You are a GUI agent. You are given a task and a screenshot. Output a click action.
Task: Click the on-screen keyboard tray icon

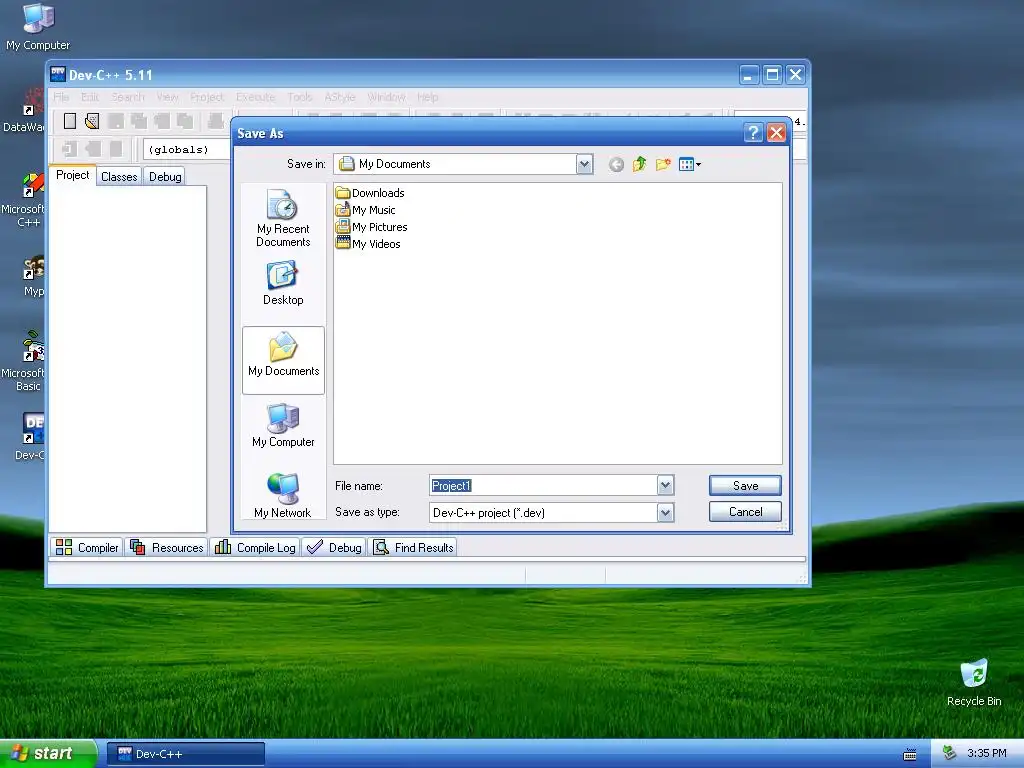coord(910,754)
